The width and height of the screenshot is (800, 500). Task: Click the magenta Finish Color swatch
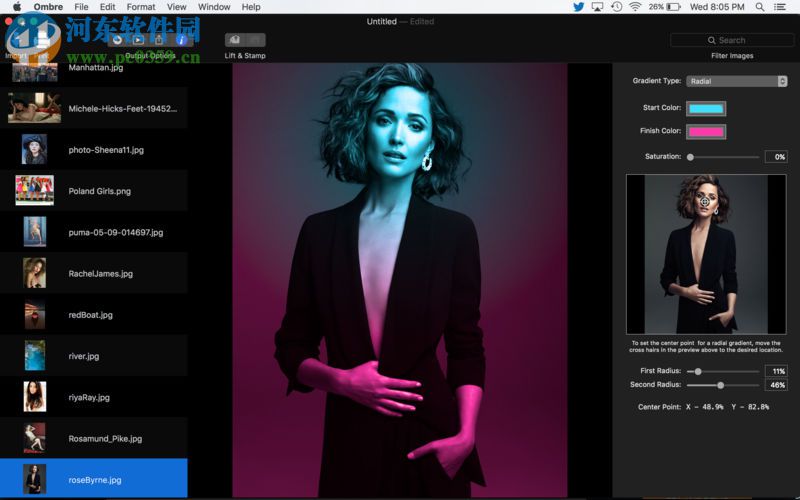[x=706, y=132]
